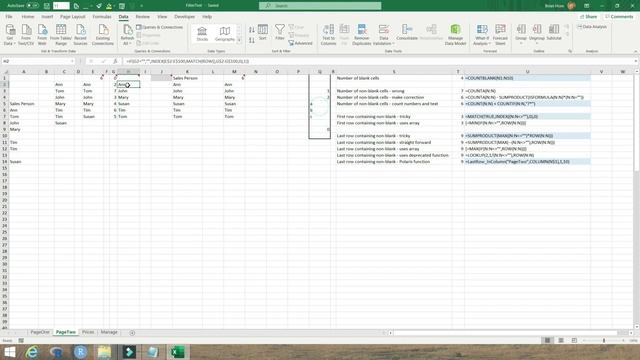Collapse the ribbon
640x360 pixels.
(x=635, y=51)
